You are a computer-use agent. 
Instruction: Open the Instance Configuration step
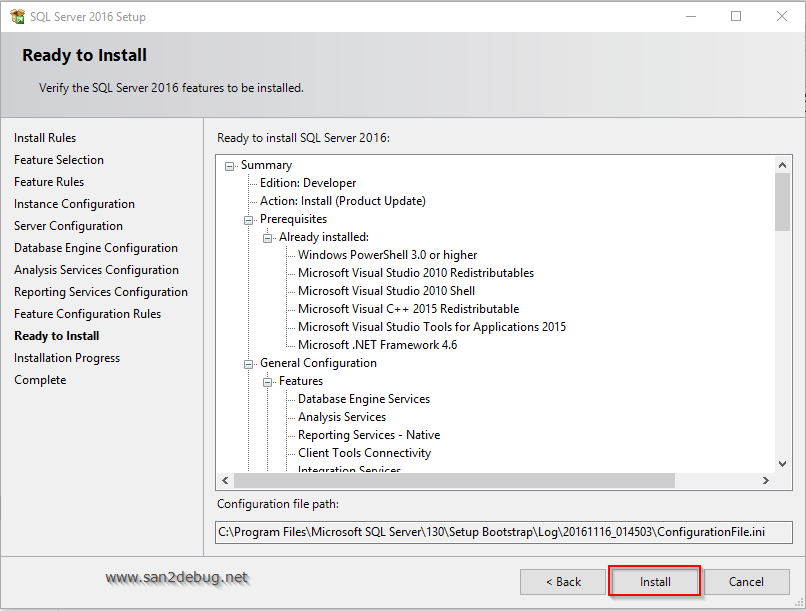pyautogui.click(x=74, y=204)
